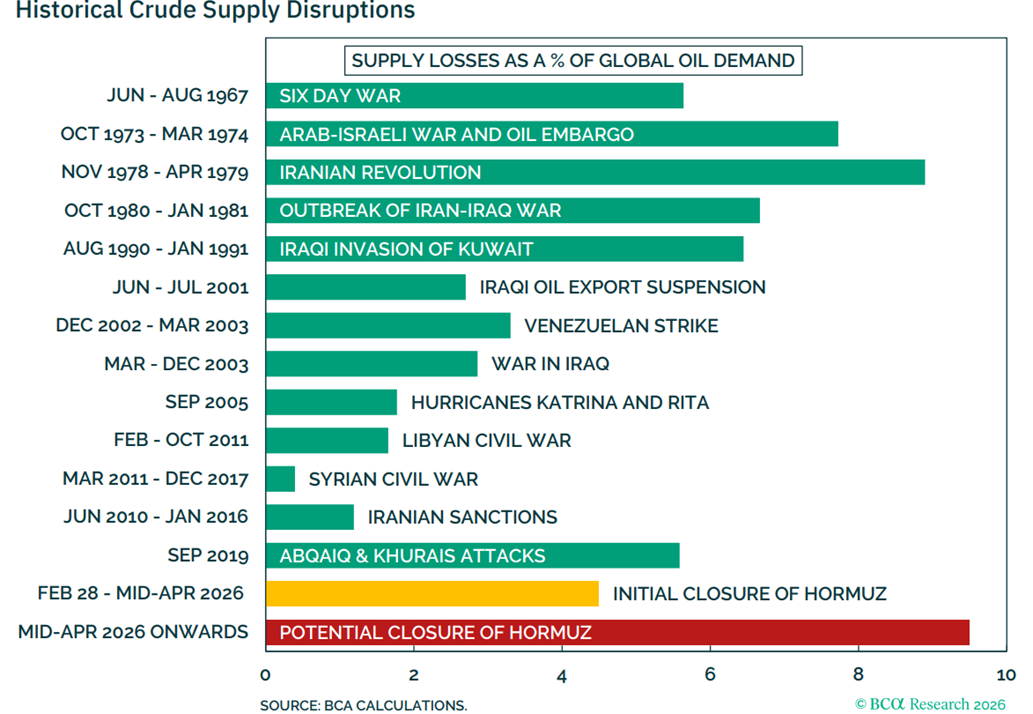Click the War in Iraq label
The width and height of the screenshot is (1033, 714).
click(x=550, y=364)
